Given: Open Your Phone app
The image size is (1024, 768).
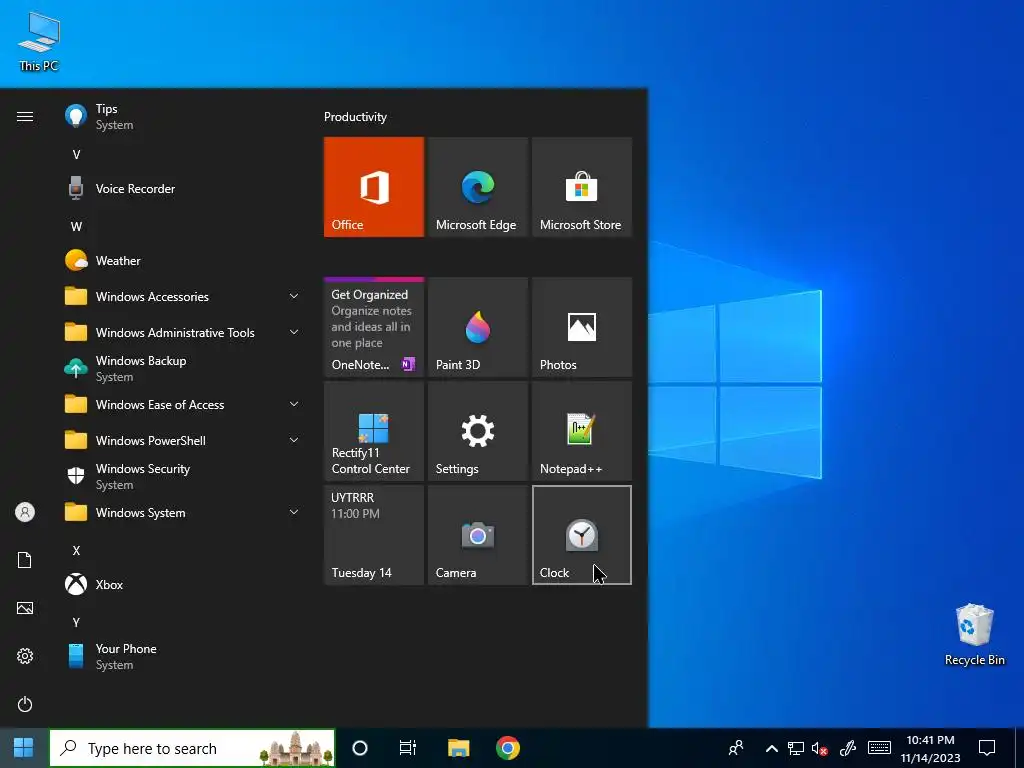Looking at the screenshot, I should [183, 656].
